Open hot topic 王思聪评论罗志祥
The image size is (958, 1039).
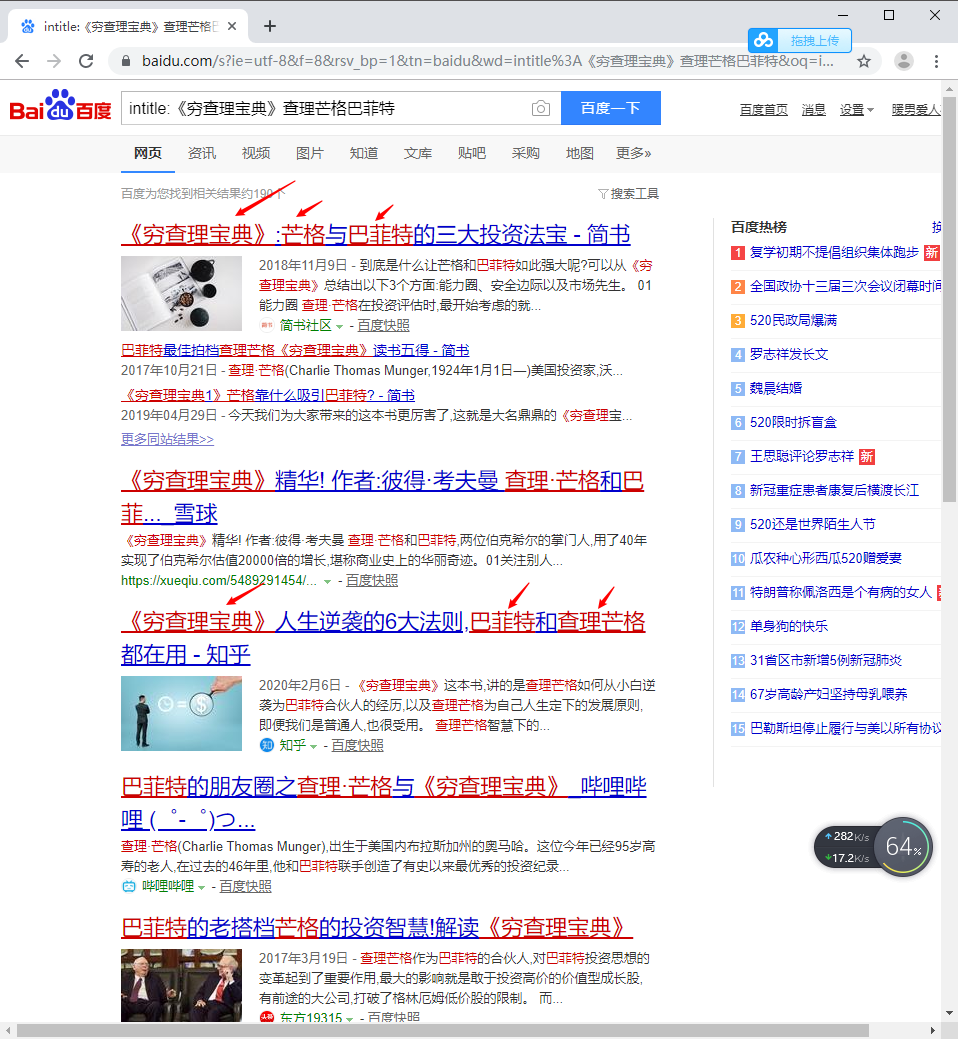(802, 457)
